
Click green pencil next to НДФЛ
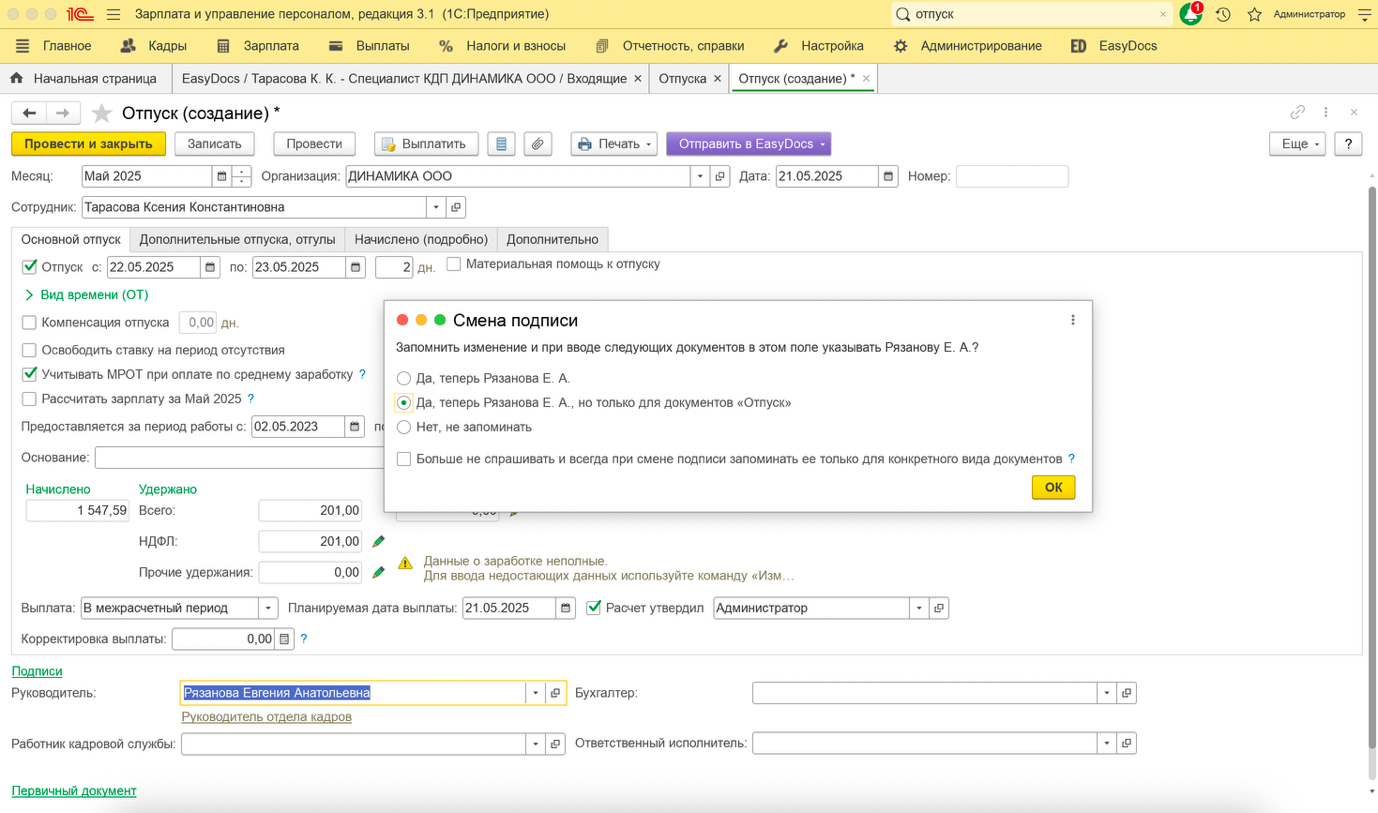coord(379,541)
